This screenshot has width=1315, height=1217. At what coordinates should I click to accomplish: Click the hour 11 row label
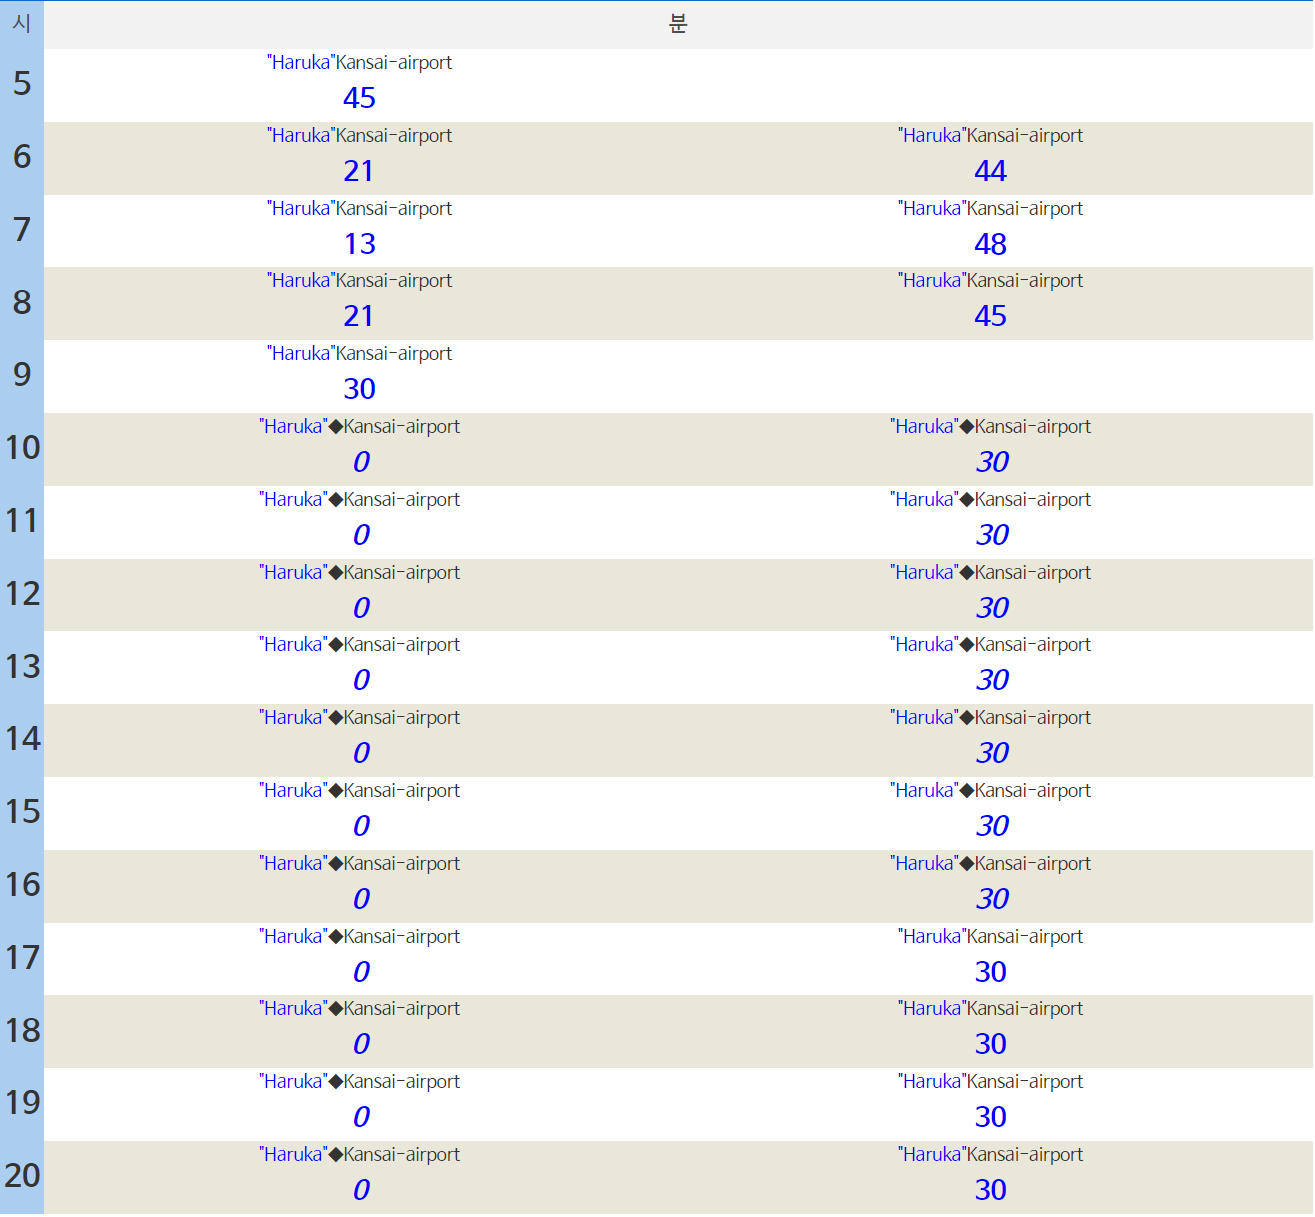coord(22,521)
